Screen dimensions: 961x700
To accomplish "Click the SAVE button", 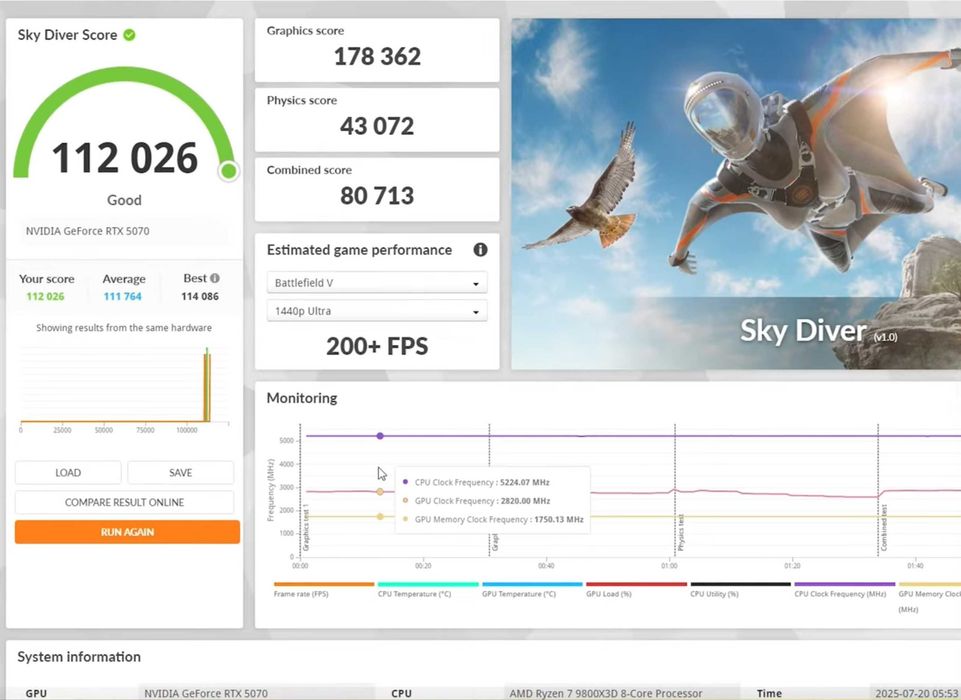I will (180, 473).
